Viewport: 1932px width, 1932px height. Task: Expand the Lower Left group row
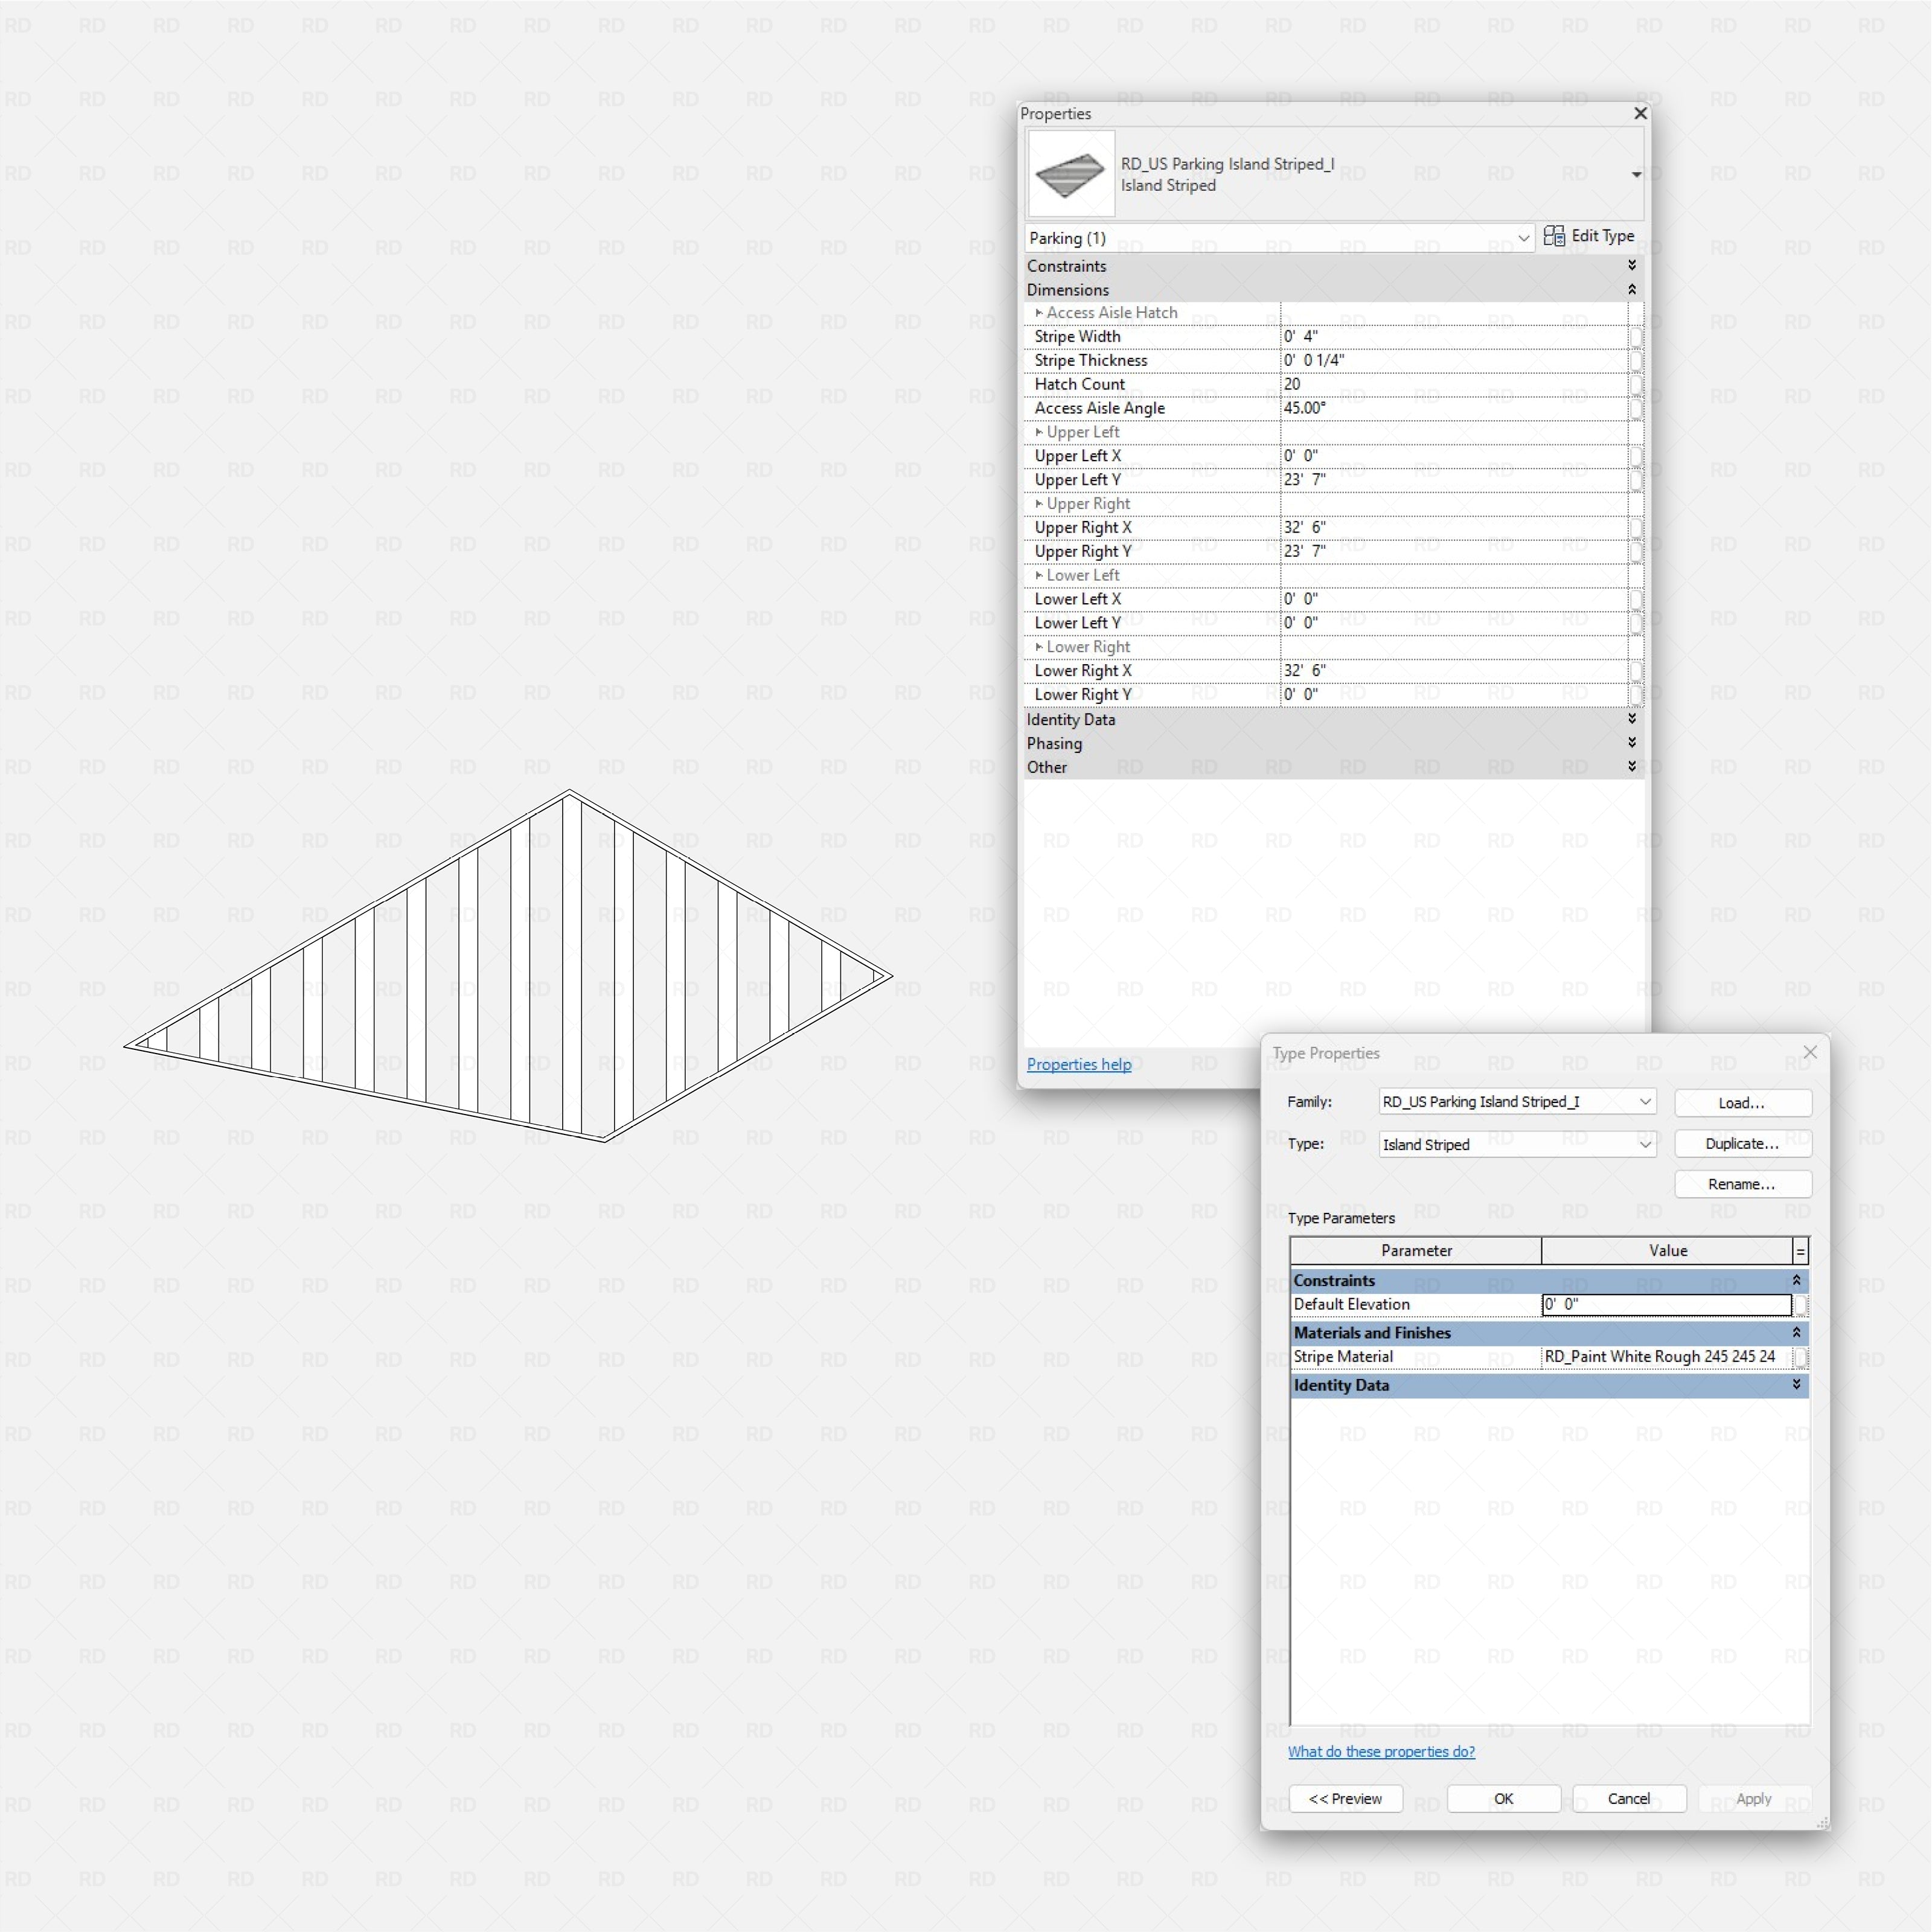1039,575
